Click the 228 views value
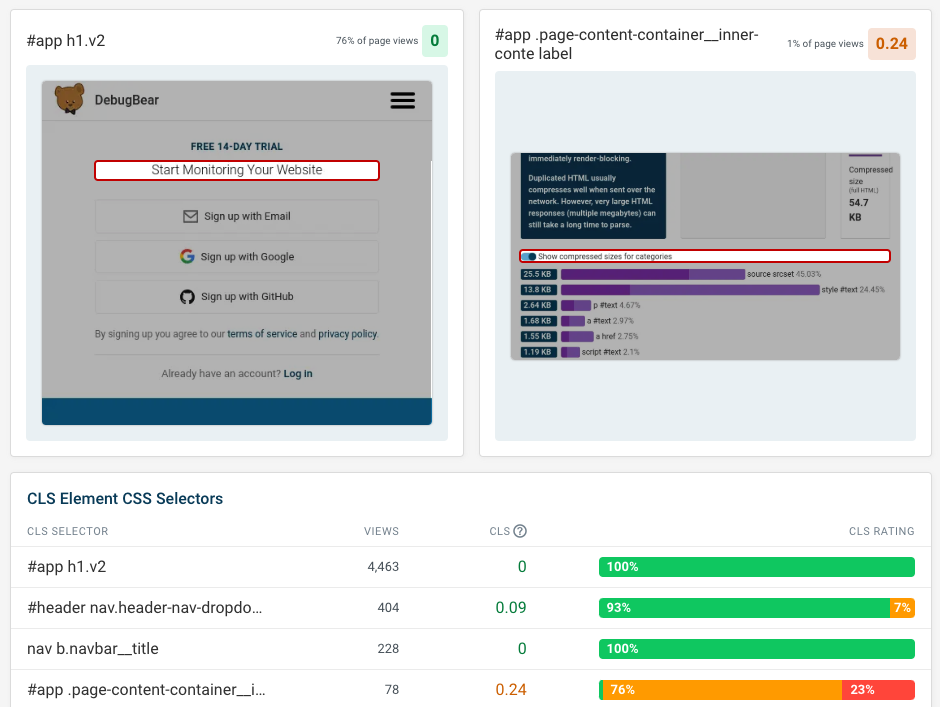 point(388,648)
